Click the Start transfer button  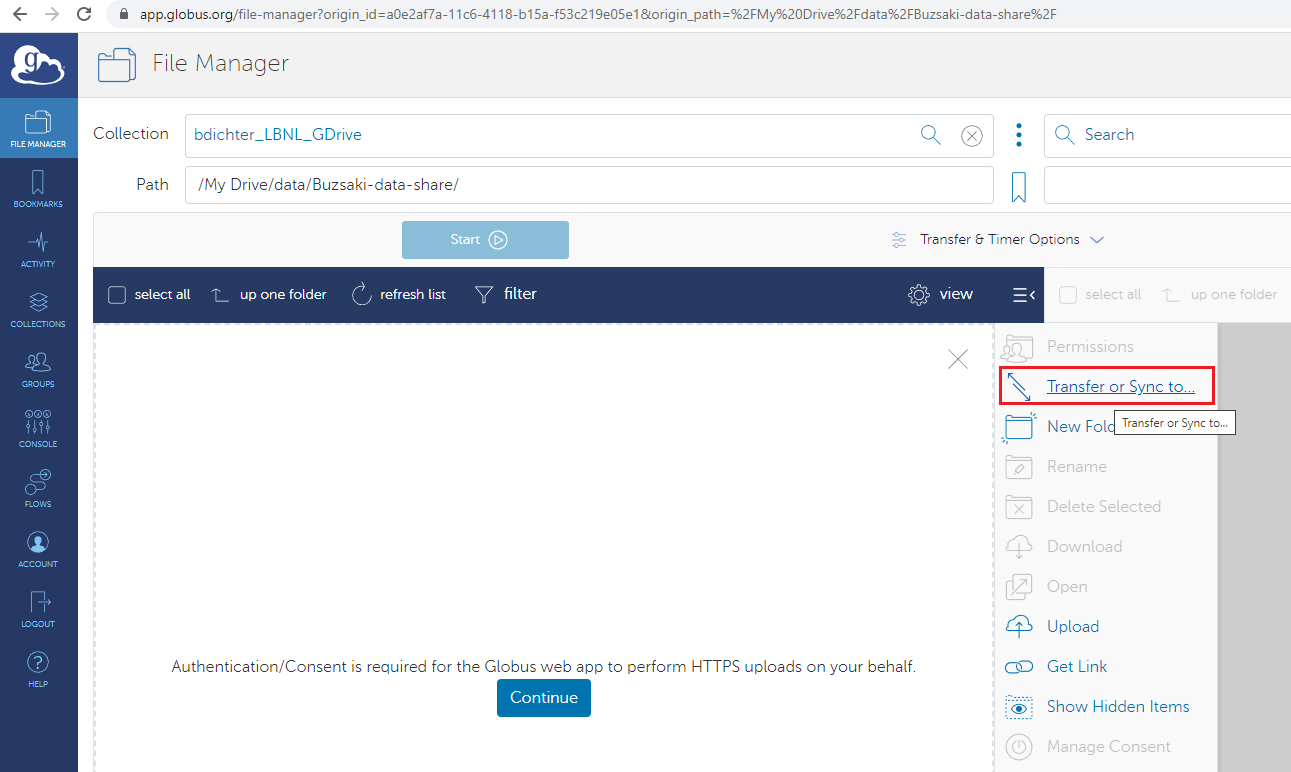click(485, 240)
